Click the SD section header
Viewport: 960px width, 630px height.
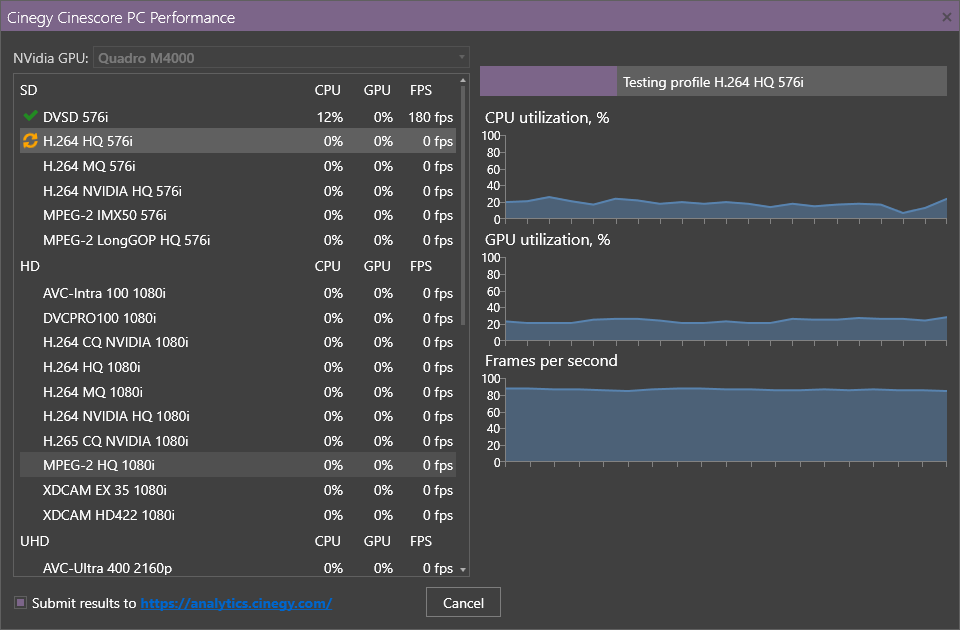click(x=29, y=90)
